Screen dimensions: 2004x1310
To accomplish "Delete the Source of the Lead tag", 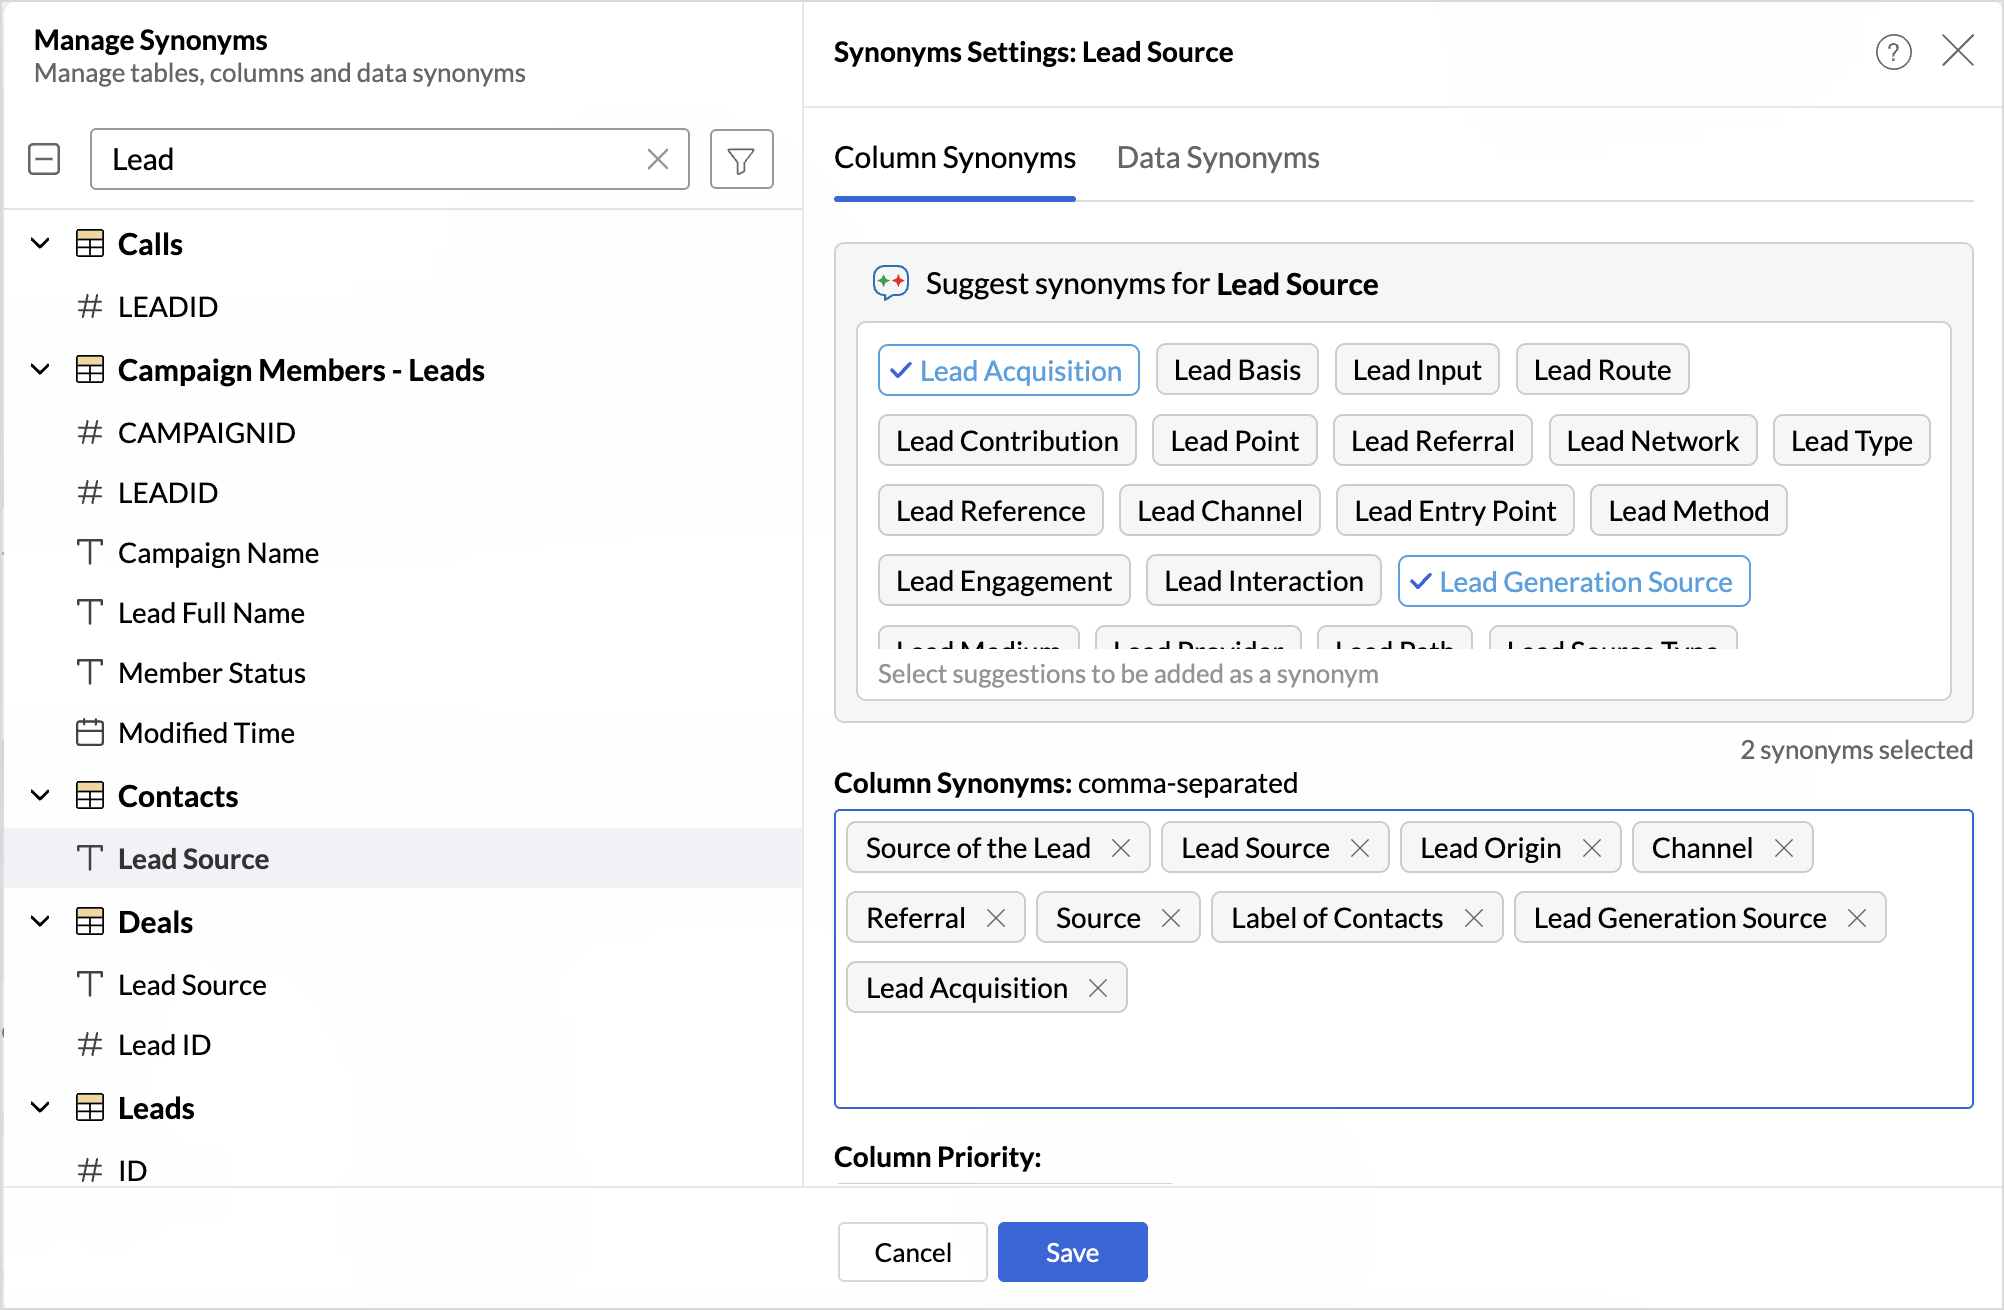I will [1121, 848].
